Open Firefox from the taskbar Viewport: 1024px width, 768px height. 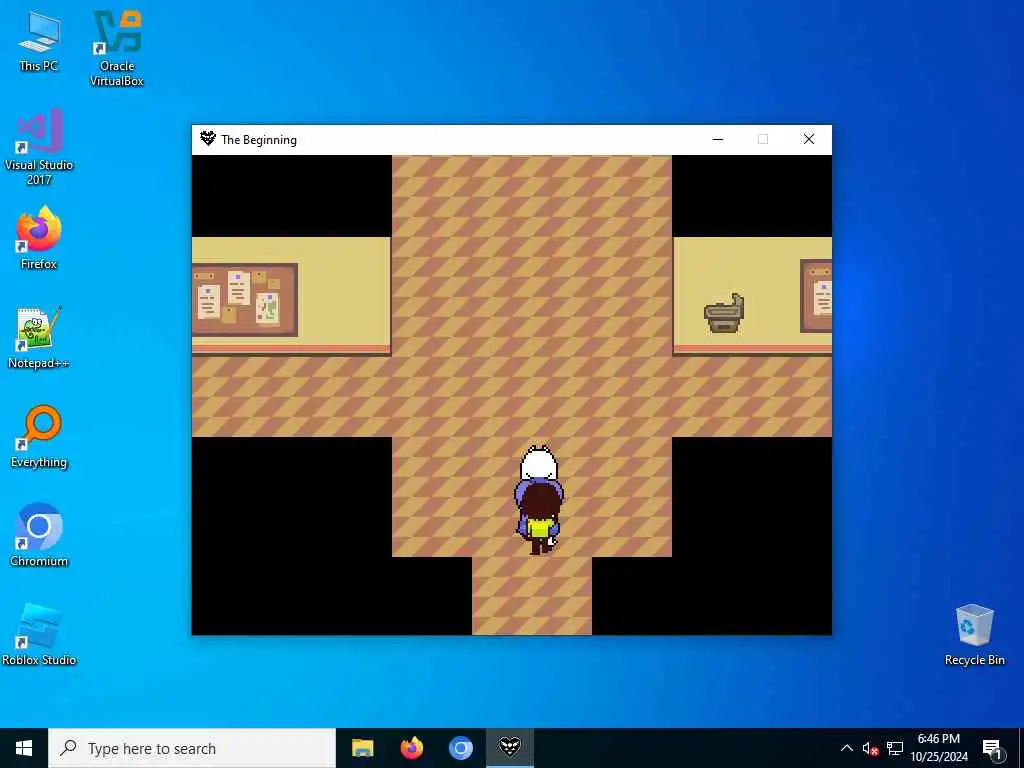[411, 748]
